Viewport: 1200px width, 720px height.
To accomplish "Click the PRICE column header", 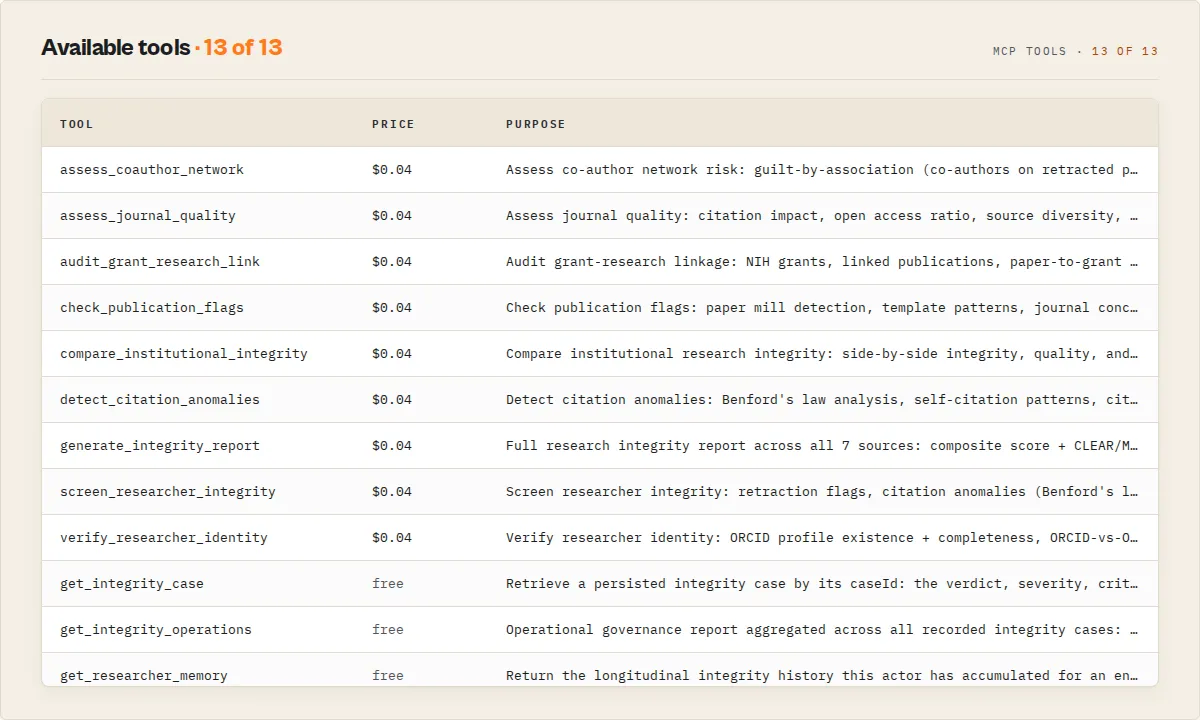I will pos(393,124).
